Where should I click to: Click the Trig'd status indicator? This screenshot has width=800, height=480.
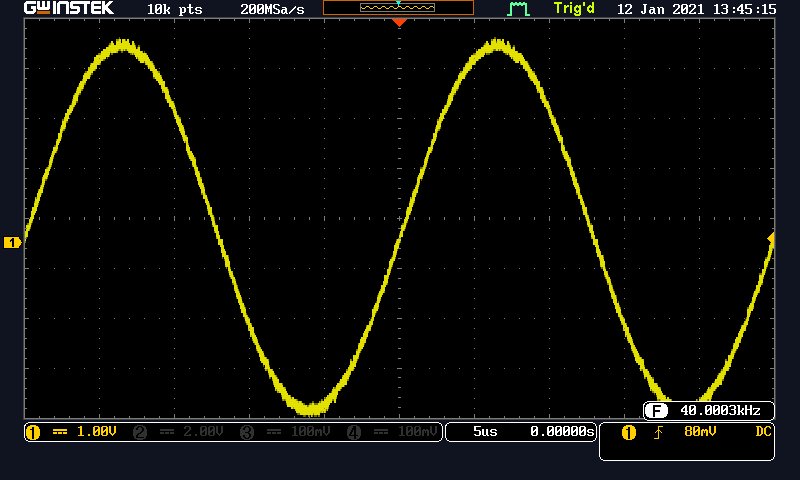pyautogui.click(x=574, y=9)
